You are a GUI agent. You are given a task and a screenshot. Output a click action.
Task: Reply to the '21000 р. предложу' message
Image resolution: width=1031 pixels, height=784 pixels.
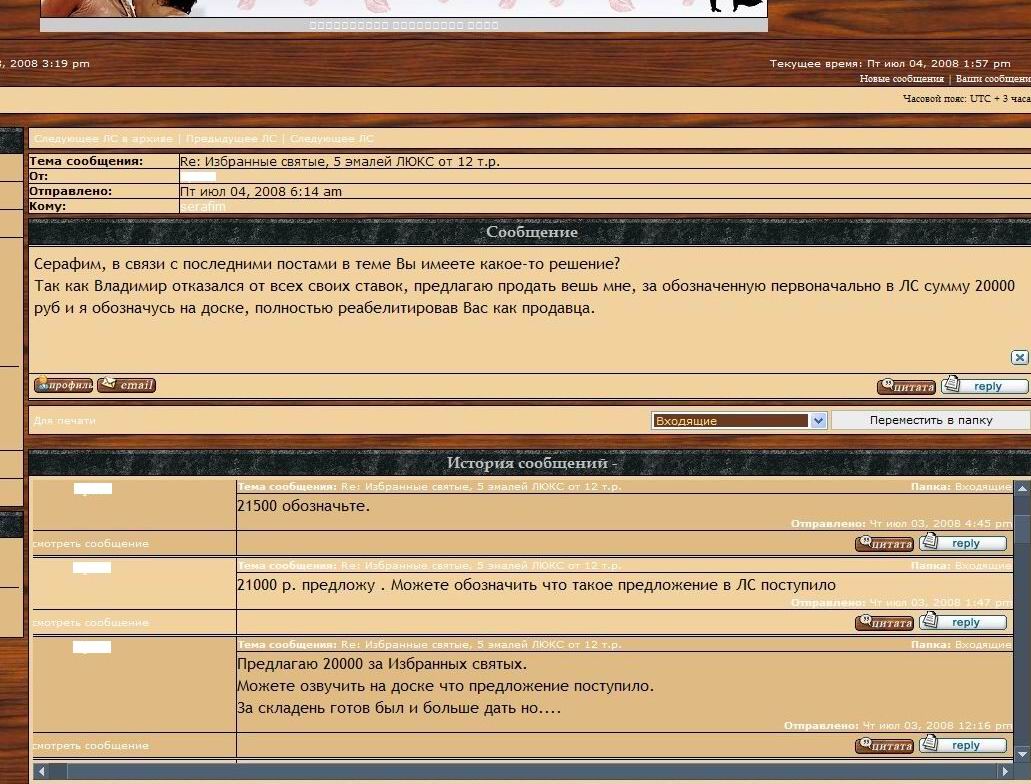click(963, 622)
